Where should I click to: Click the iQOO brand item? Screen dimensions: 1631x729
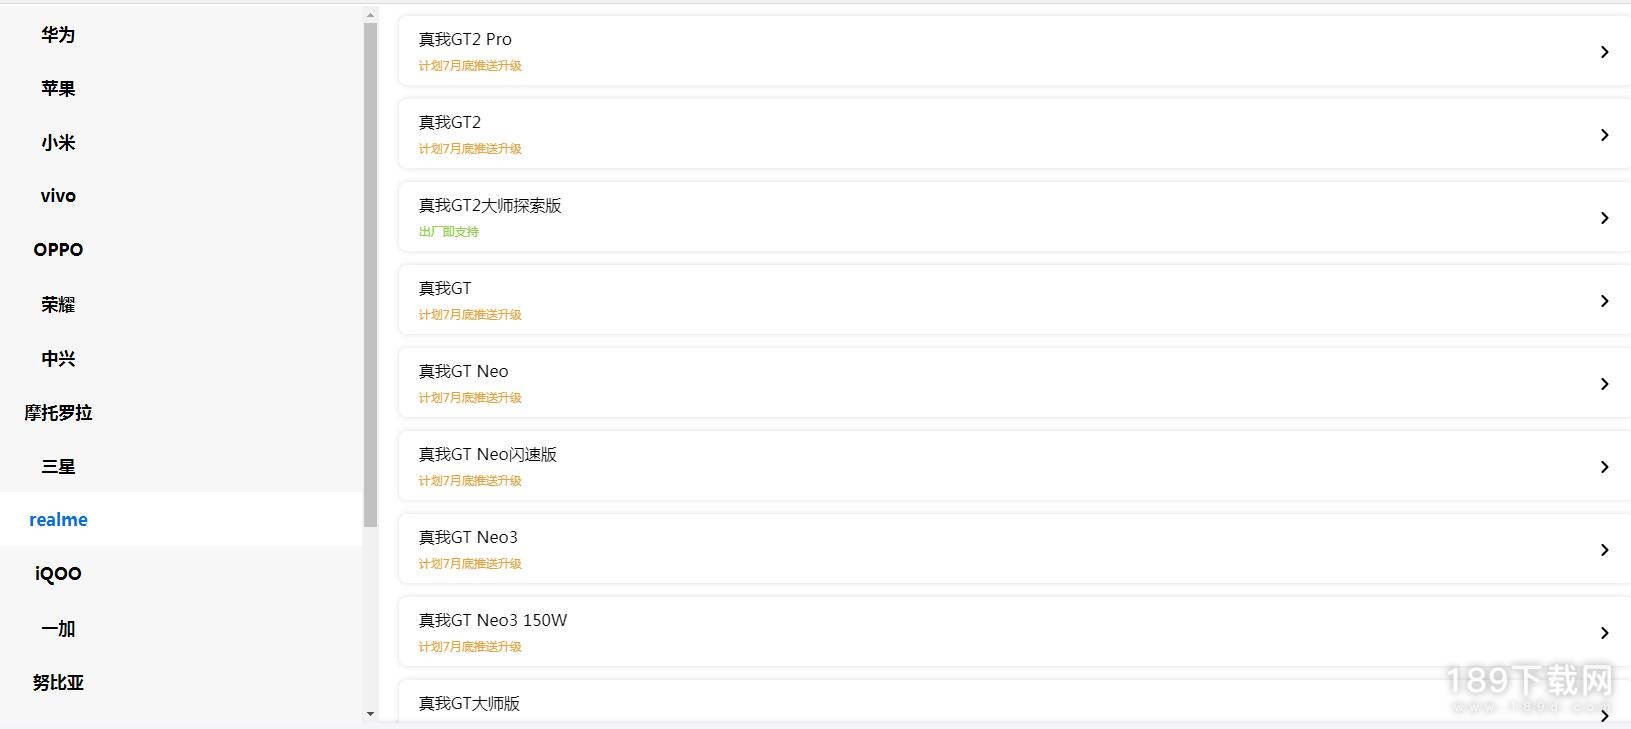pyautogui.click(x=58, y=574)
